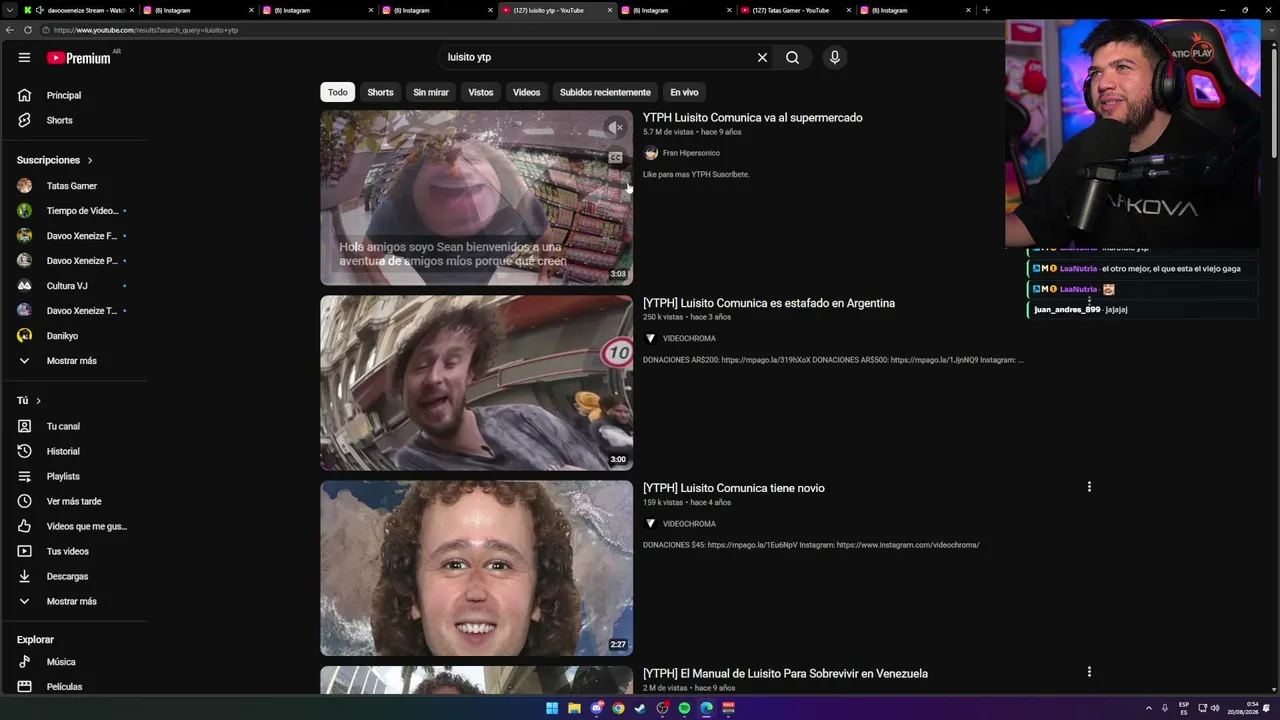1280x720 pixels.
Task: Show more items below Descargas
Action: coord(73,601)
